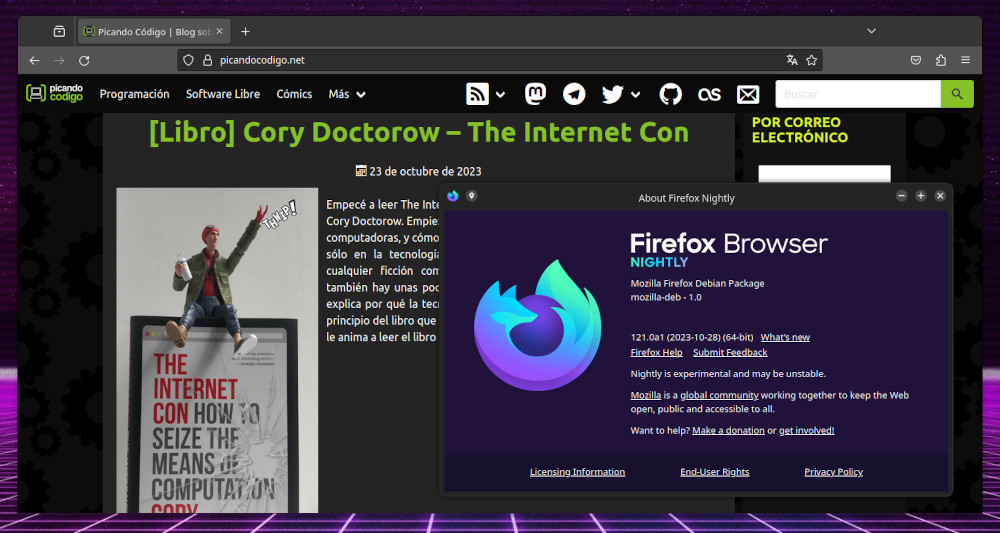Open the Programación menu item
Image resolution: width=1000 pixels, height=533 pixels.
point(135,94)
